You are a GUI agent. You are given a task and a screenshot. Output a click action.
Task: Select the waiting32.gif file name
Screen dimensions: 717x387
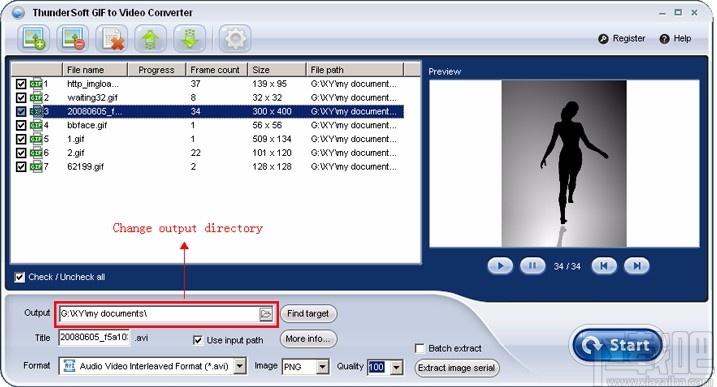(92, 97)
